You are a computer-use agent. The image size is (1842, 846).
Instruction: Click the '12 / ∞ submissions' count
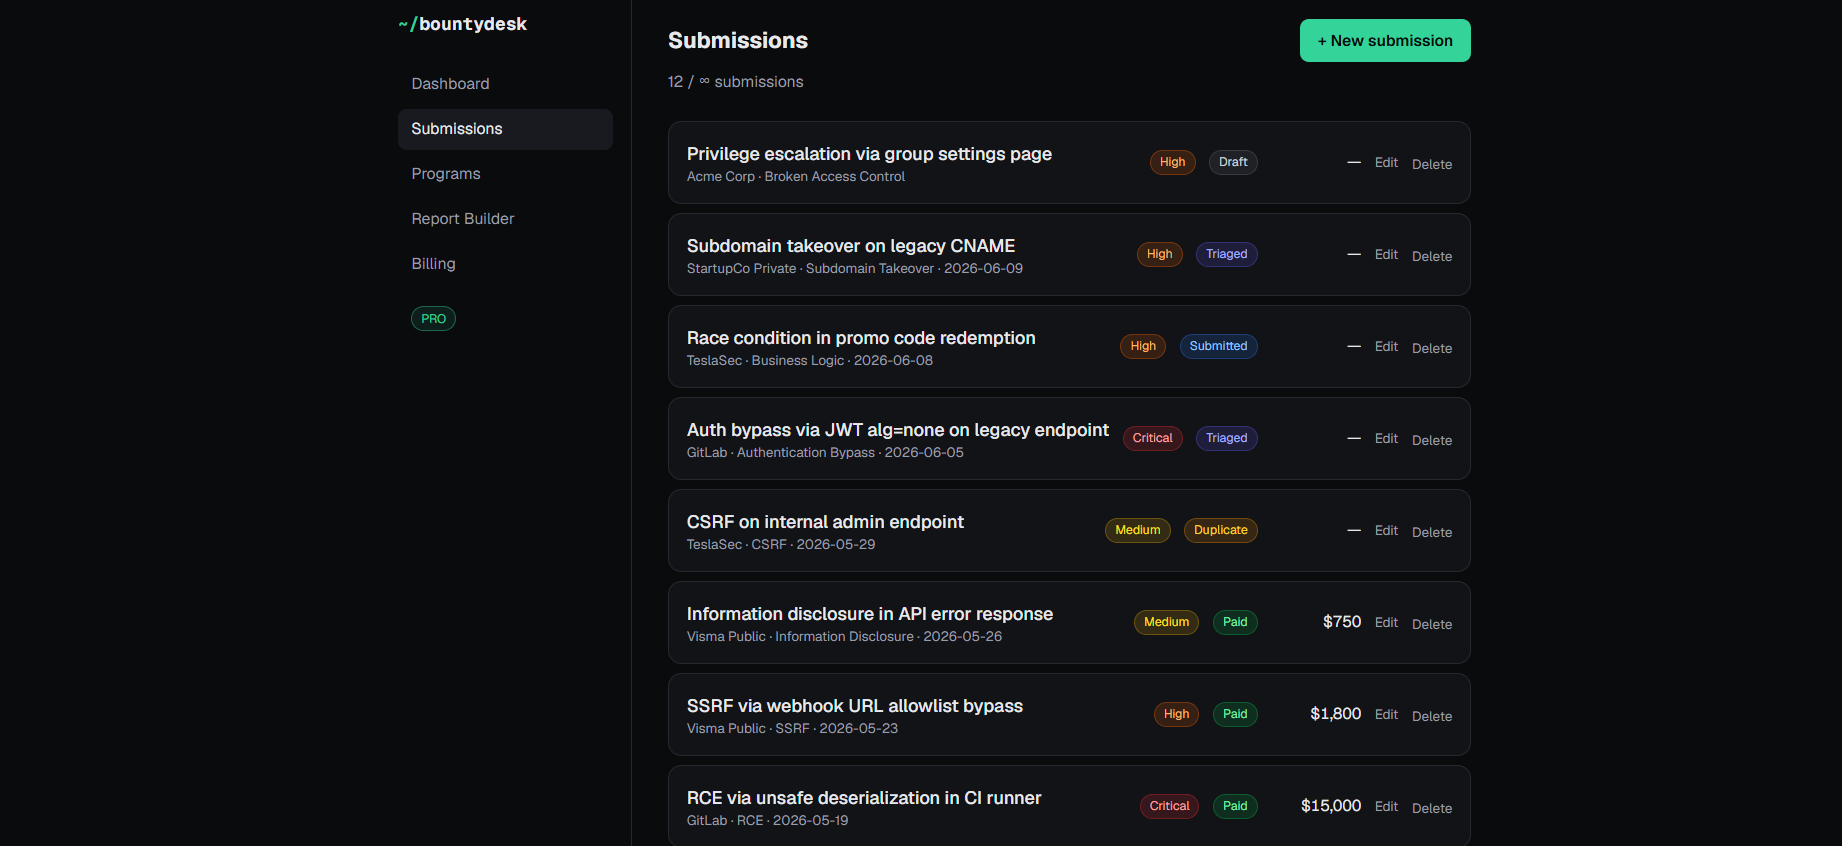(736, 82)
